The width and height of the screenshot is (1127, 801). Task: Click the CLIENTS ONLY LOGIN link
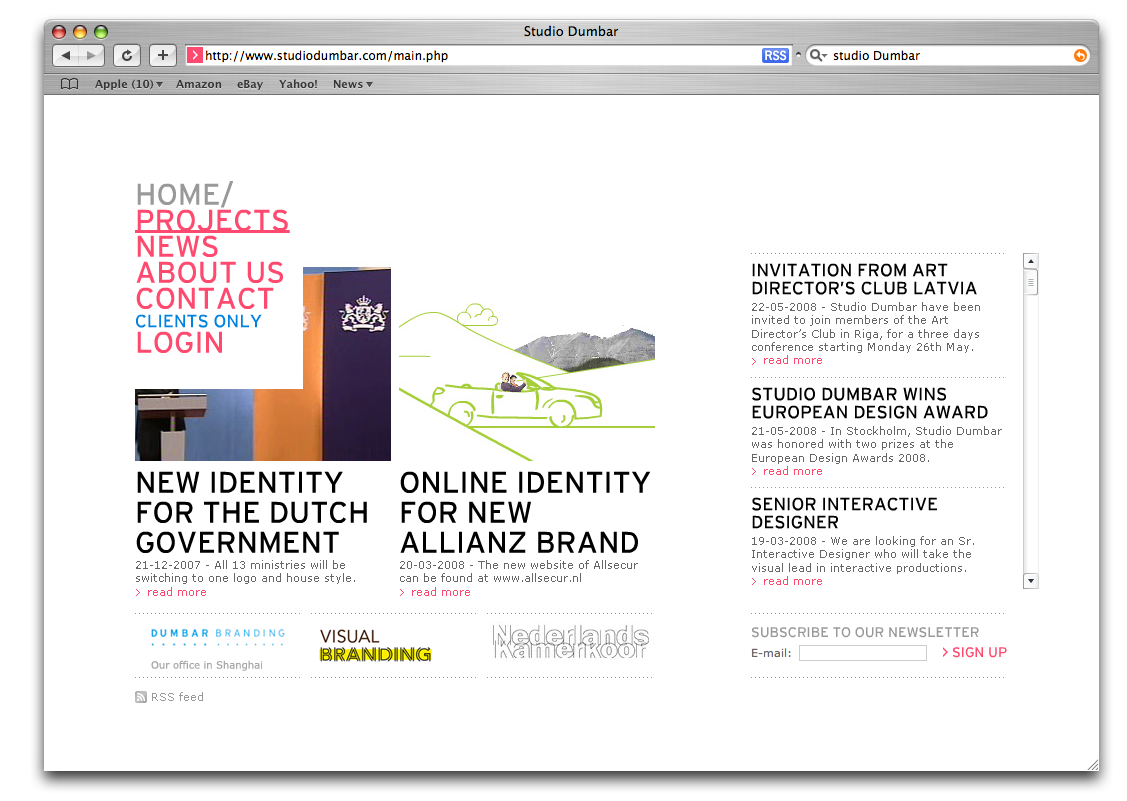coord(198,334)
